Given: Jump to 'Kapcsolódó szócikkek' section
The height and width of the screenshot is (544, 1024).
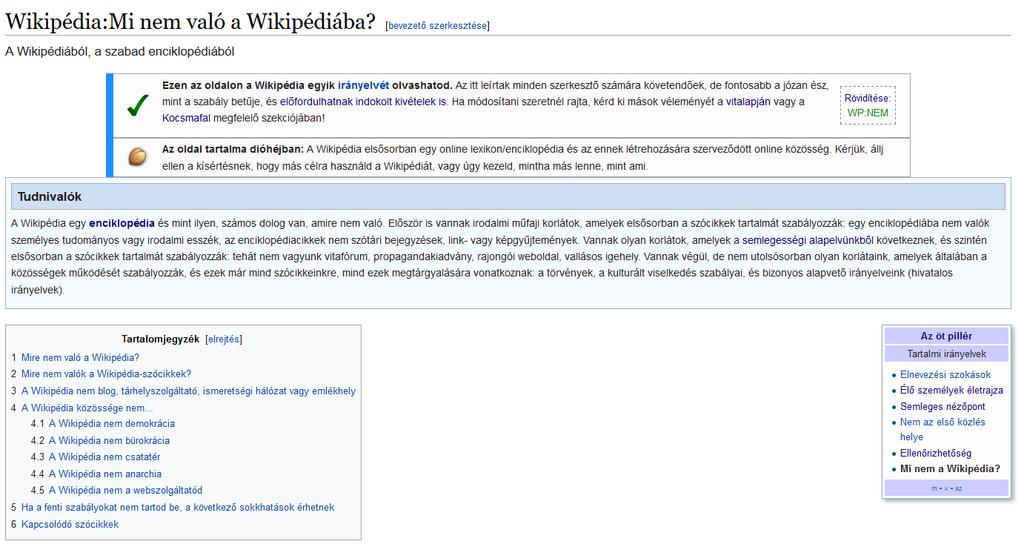Looking at the screenshot, I should coord(70,524).
